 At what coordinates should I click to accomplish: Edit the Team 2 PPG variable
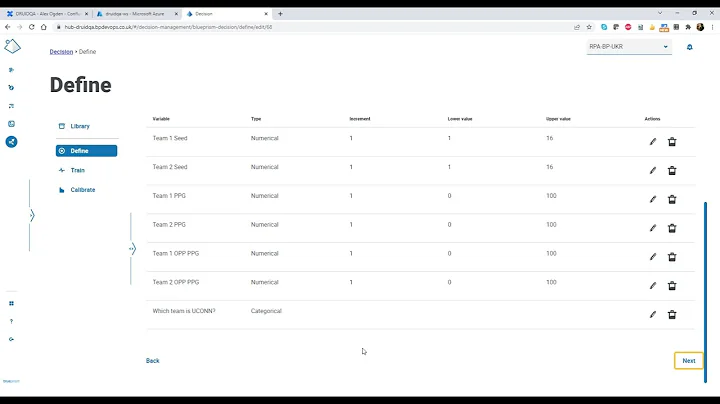click(x=652, y=228)
